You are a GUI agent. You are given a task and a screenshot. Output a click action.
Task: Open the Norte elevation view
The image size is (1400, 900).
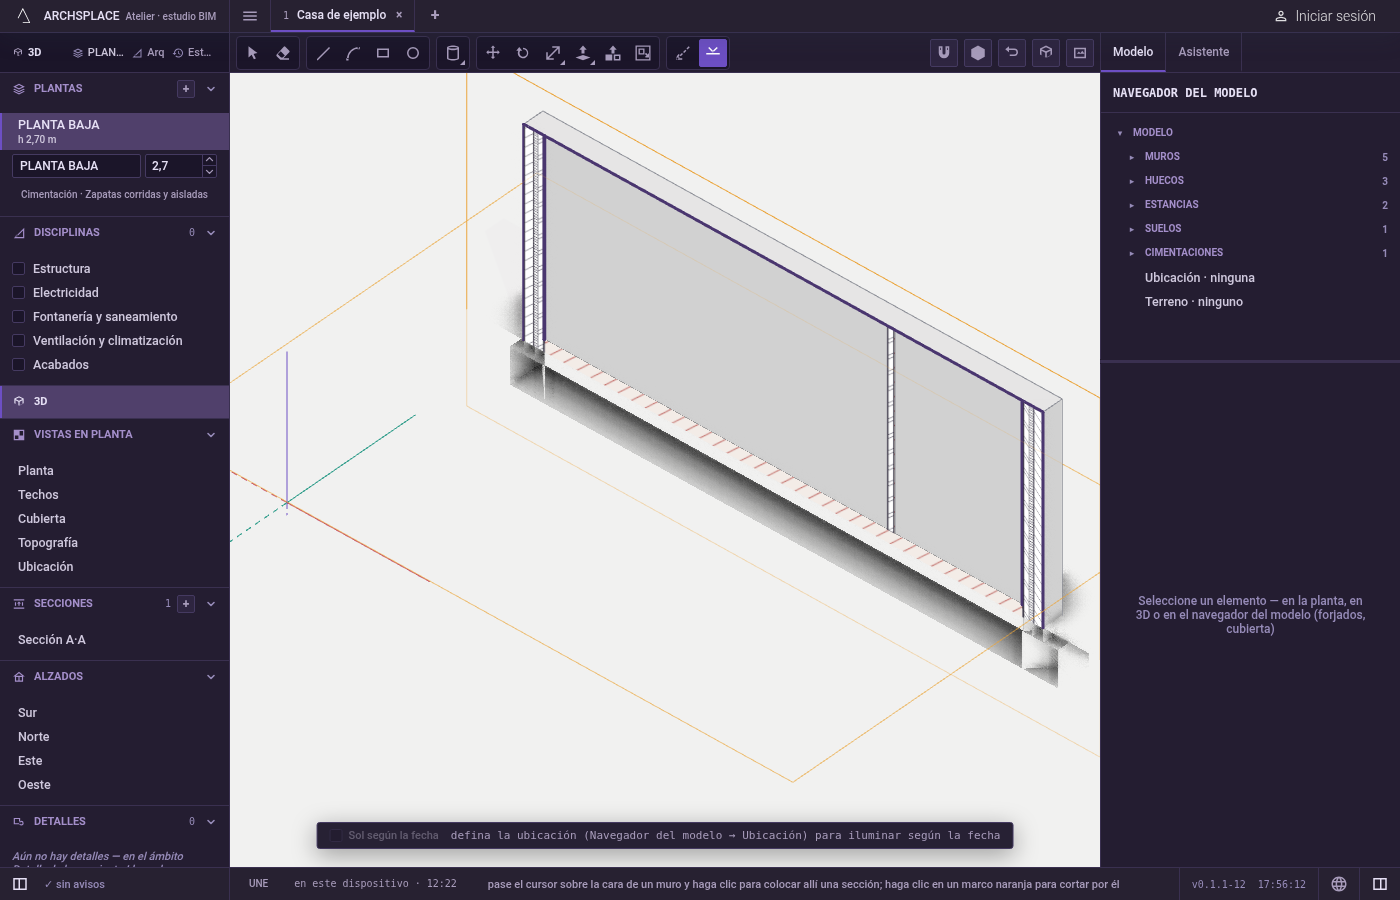(x=34, y=737)
